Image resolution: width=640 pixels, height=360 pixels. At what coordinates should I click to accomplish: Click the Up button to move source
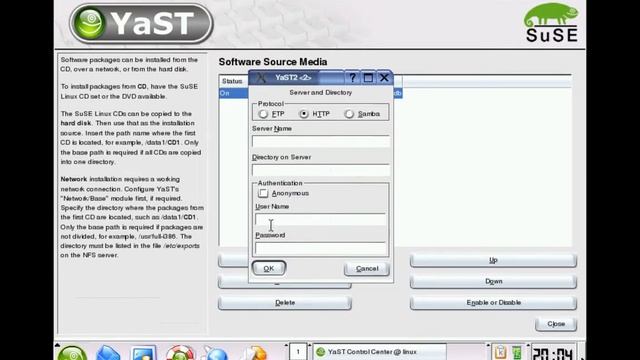pos(493,260)
